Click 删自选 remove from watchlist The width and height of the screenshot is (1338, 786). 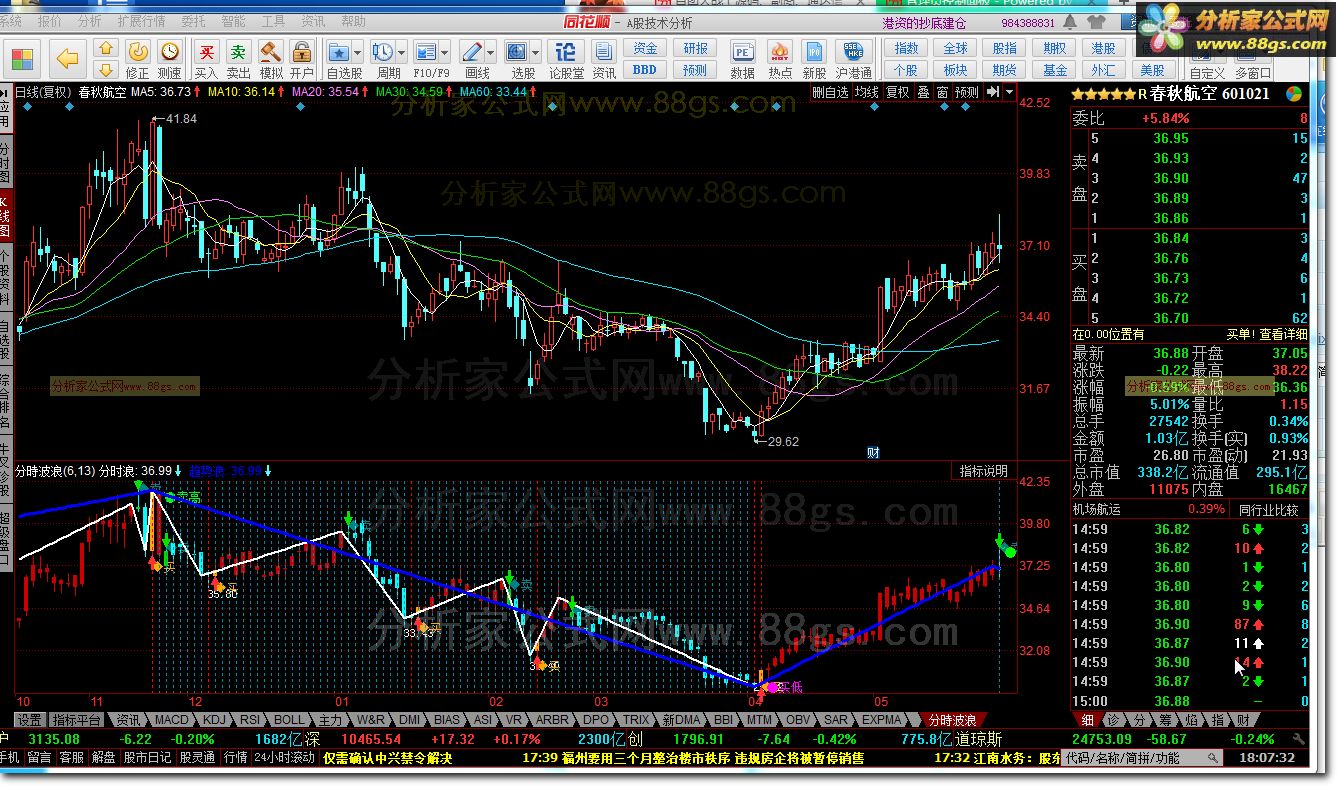pos(830,92)
